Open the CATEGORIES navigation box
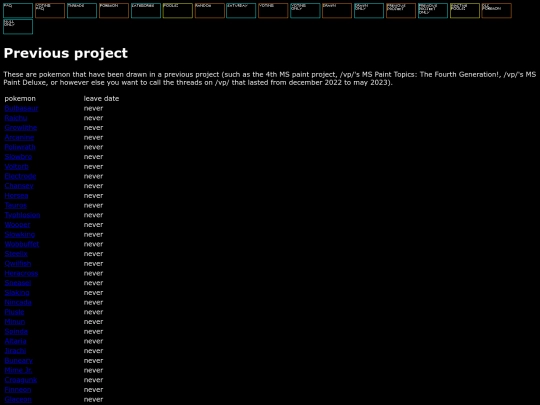Viewport: 540px width, 405px height. (x=146, y=11)
